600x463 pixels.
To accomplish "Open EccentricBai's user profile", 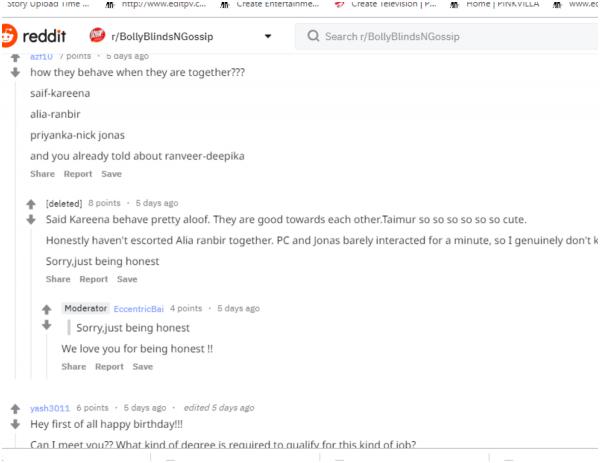I will 139,309.
